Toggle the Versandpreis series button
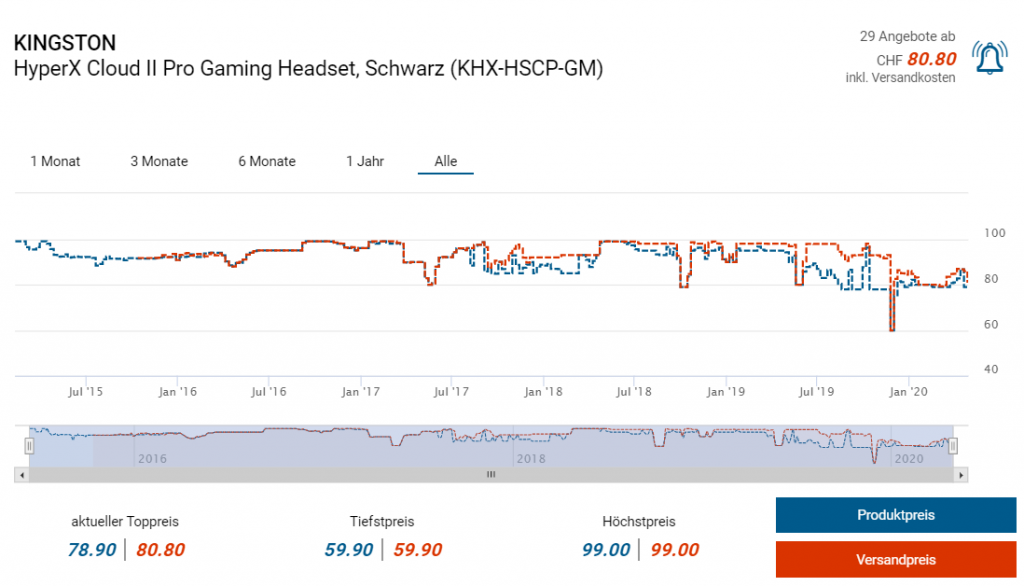 pyautogui.click(x=895, y=560)
